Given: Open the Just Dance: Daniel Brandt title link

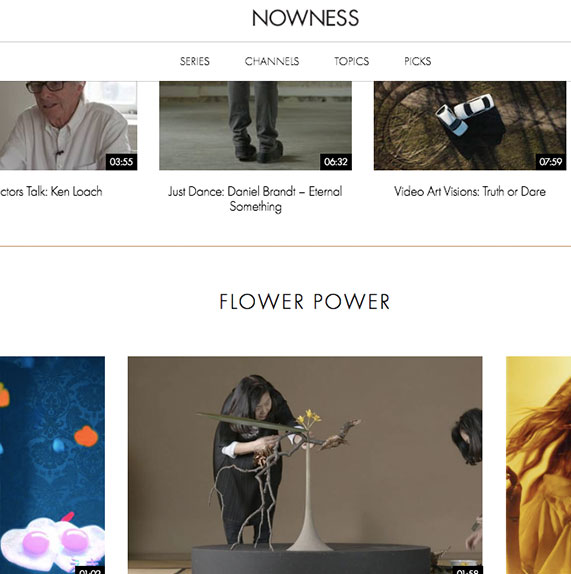Looking at the screenshot, I should [255, 199].
